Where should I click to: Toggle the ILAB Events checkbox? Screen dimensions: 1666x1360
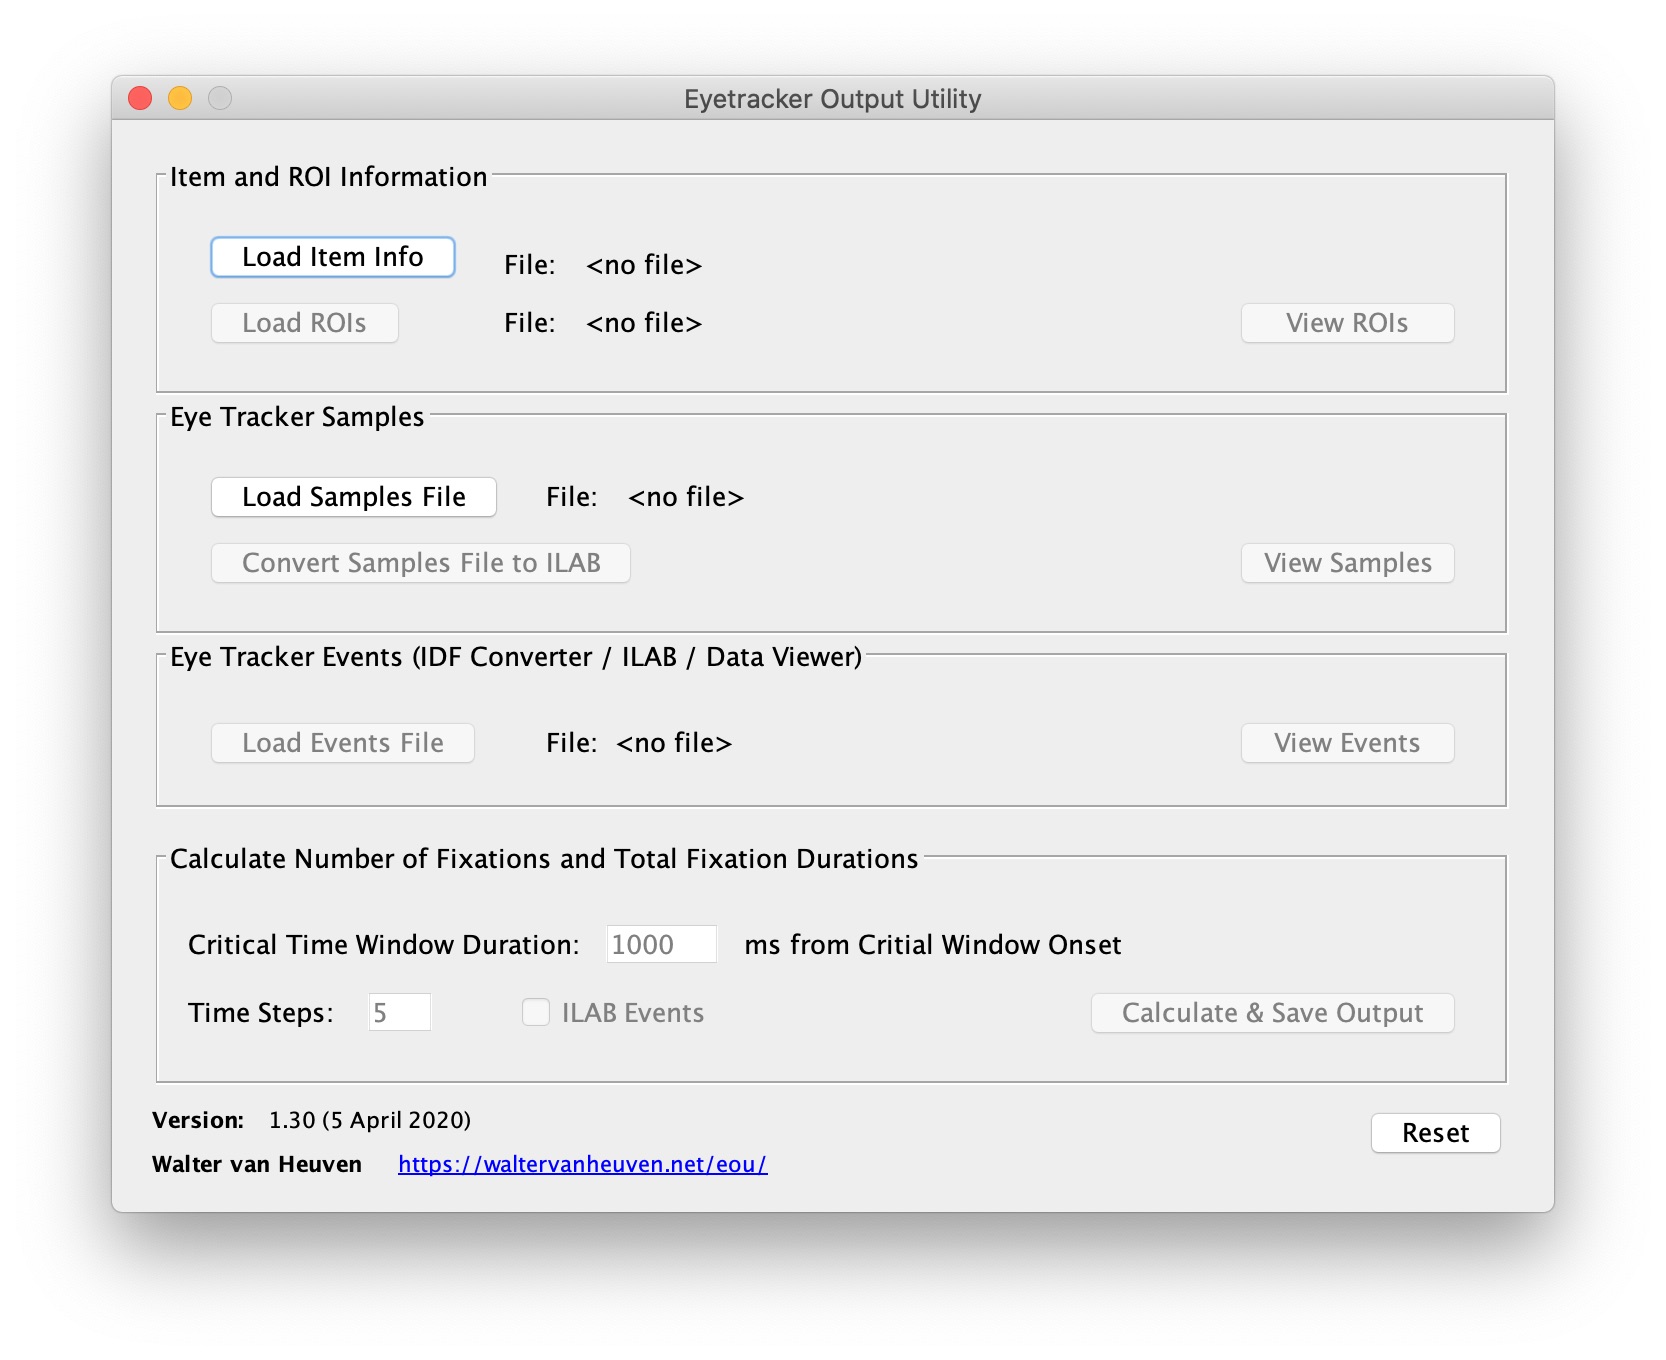[536, 1013]
